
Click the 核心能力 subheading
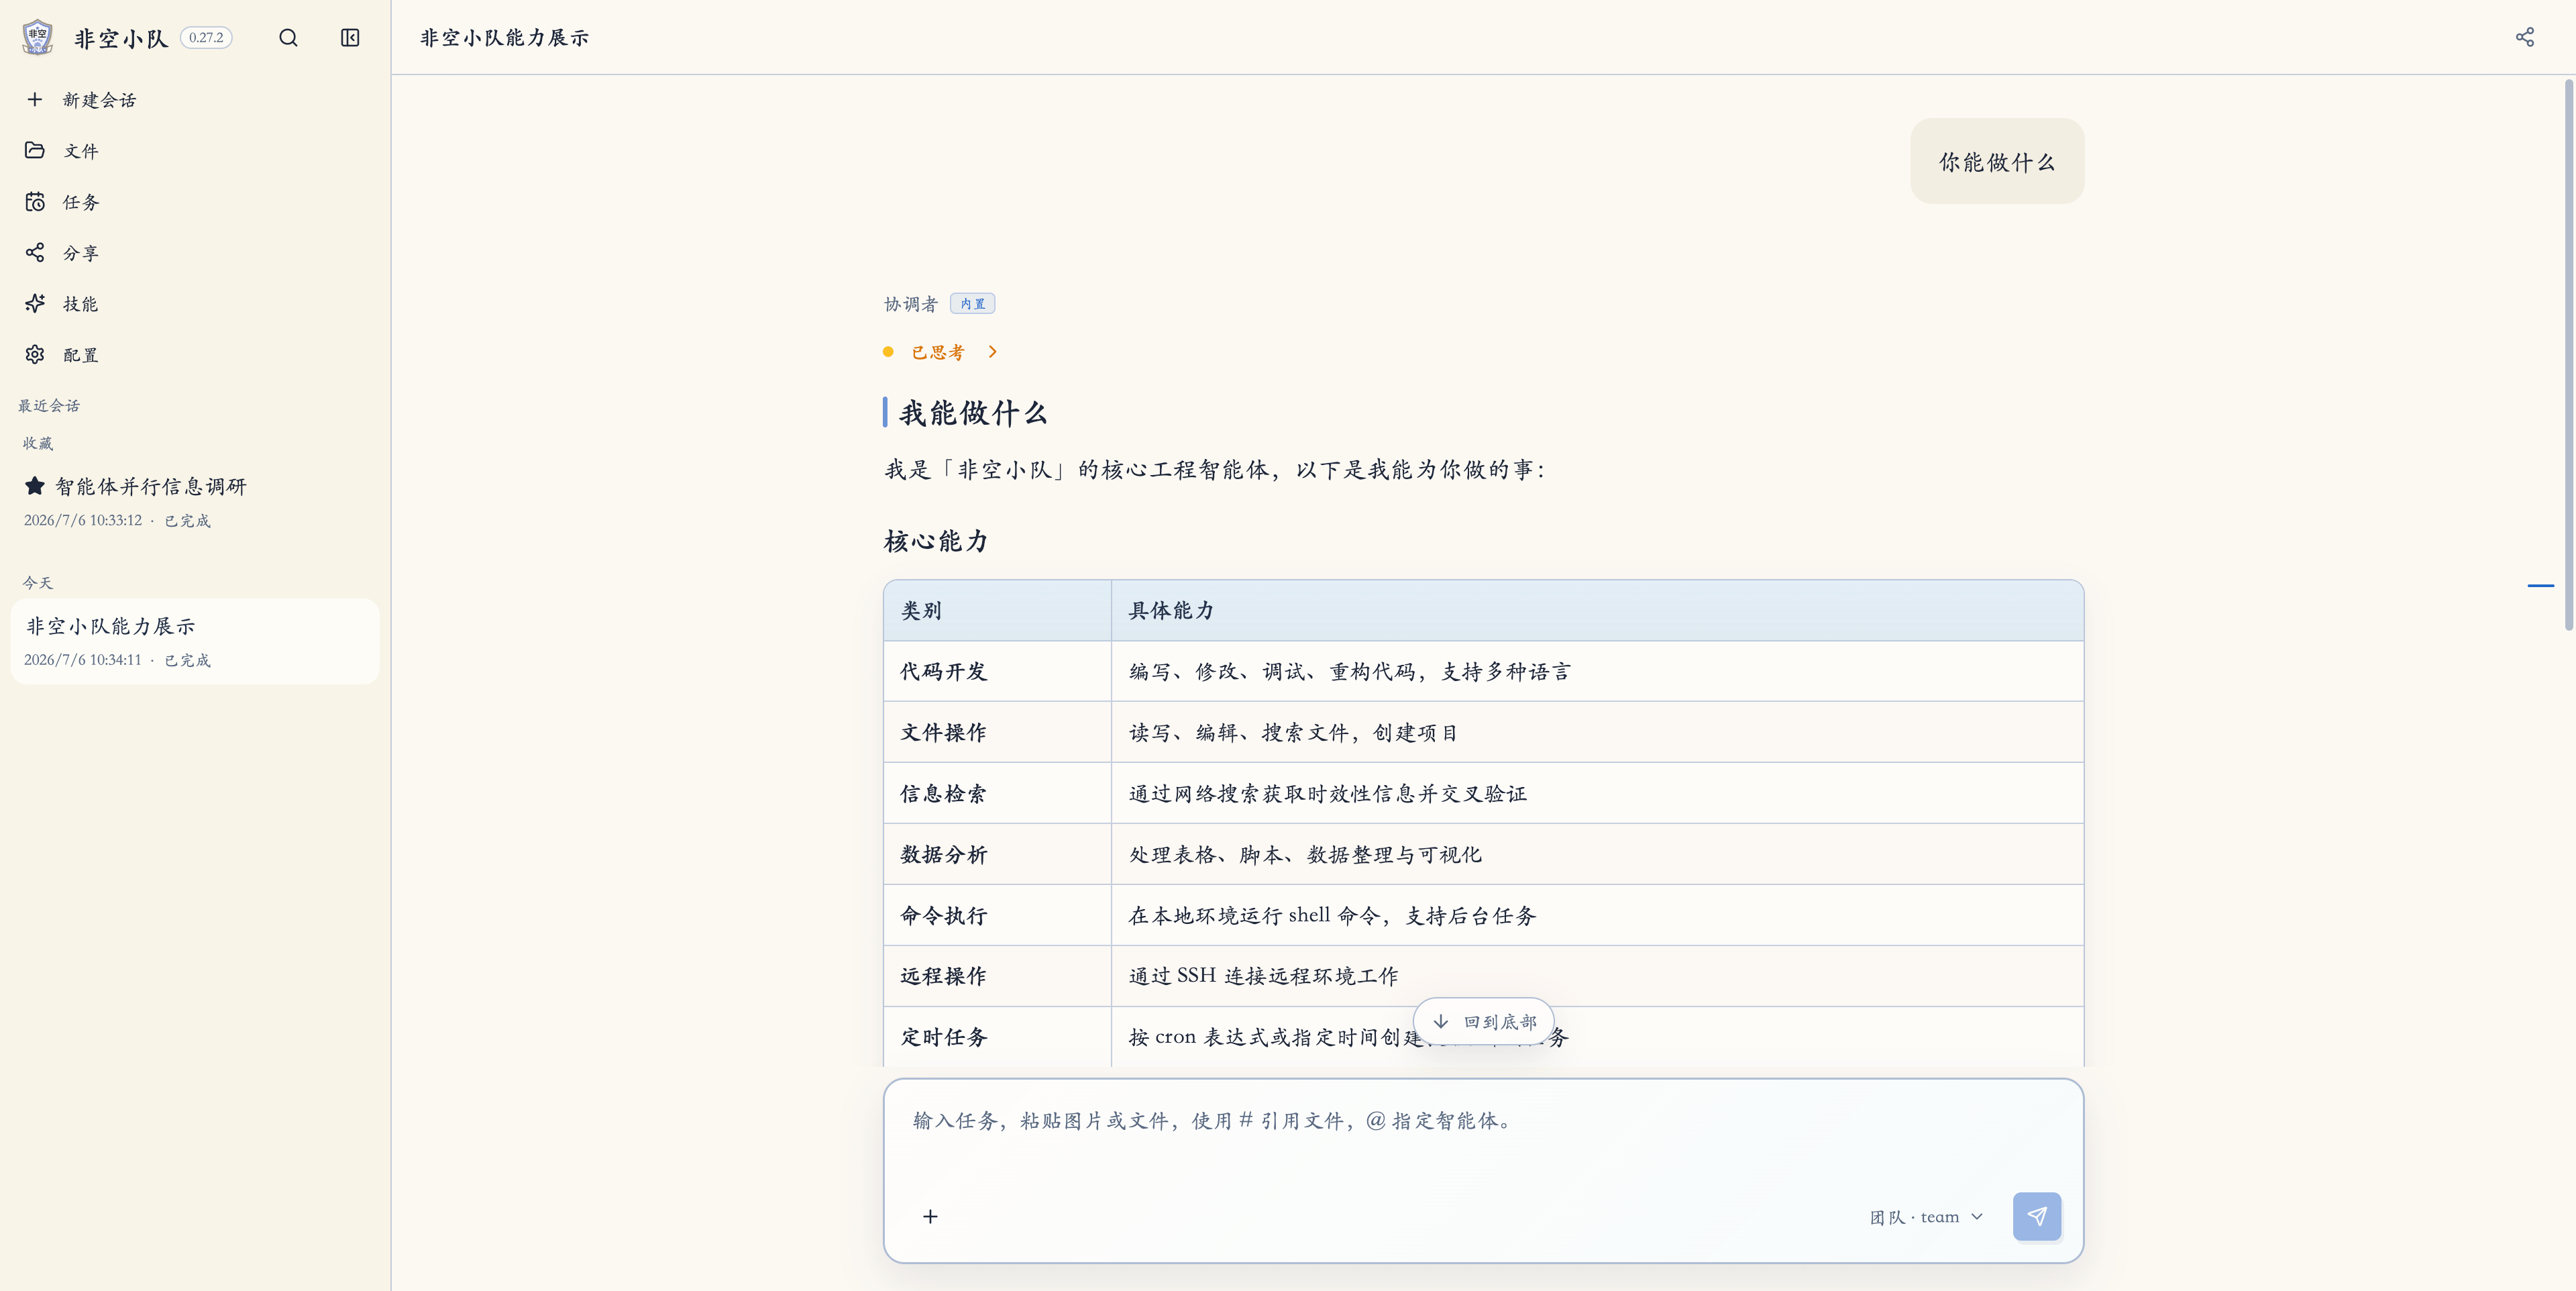pyautogui.click(x=937, y=541)
